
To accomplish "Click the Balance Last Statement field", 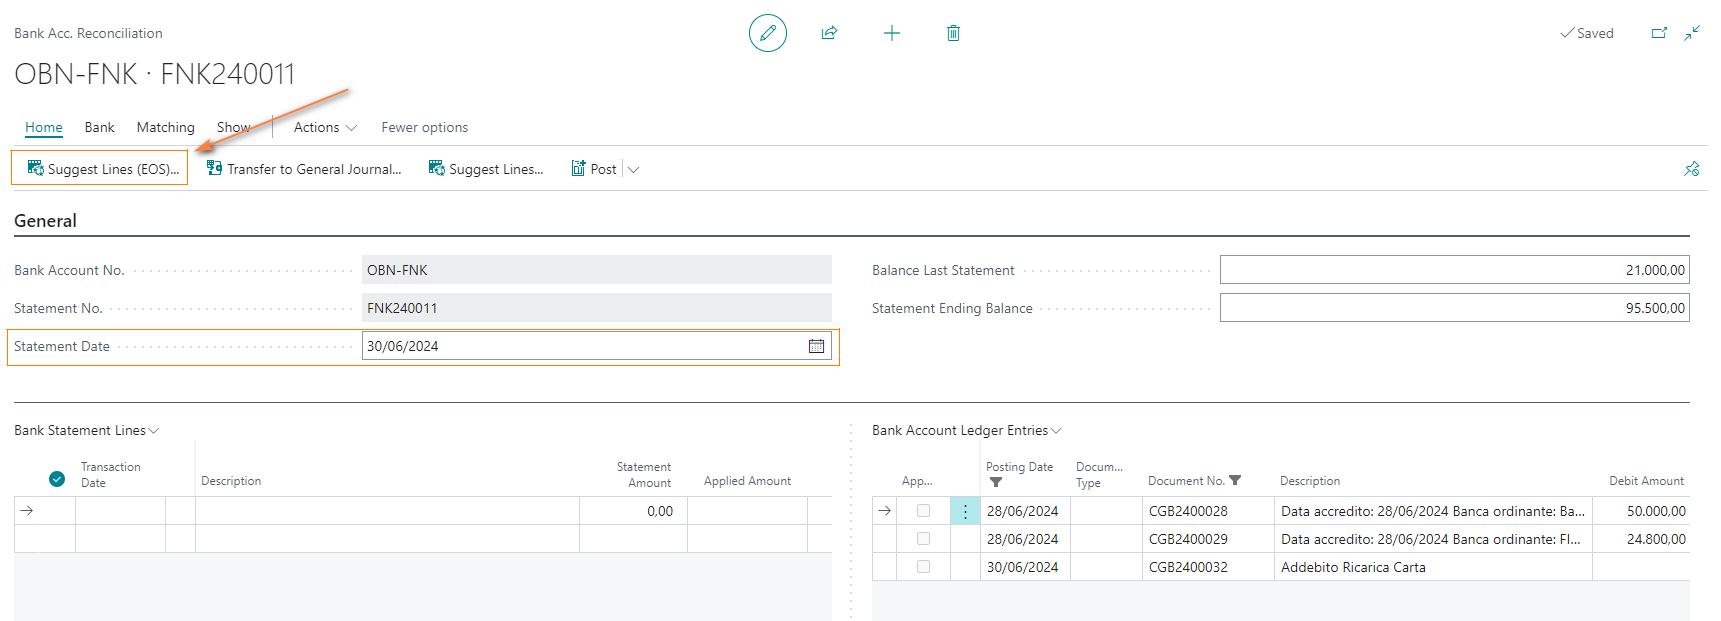I will (1455, 270).
